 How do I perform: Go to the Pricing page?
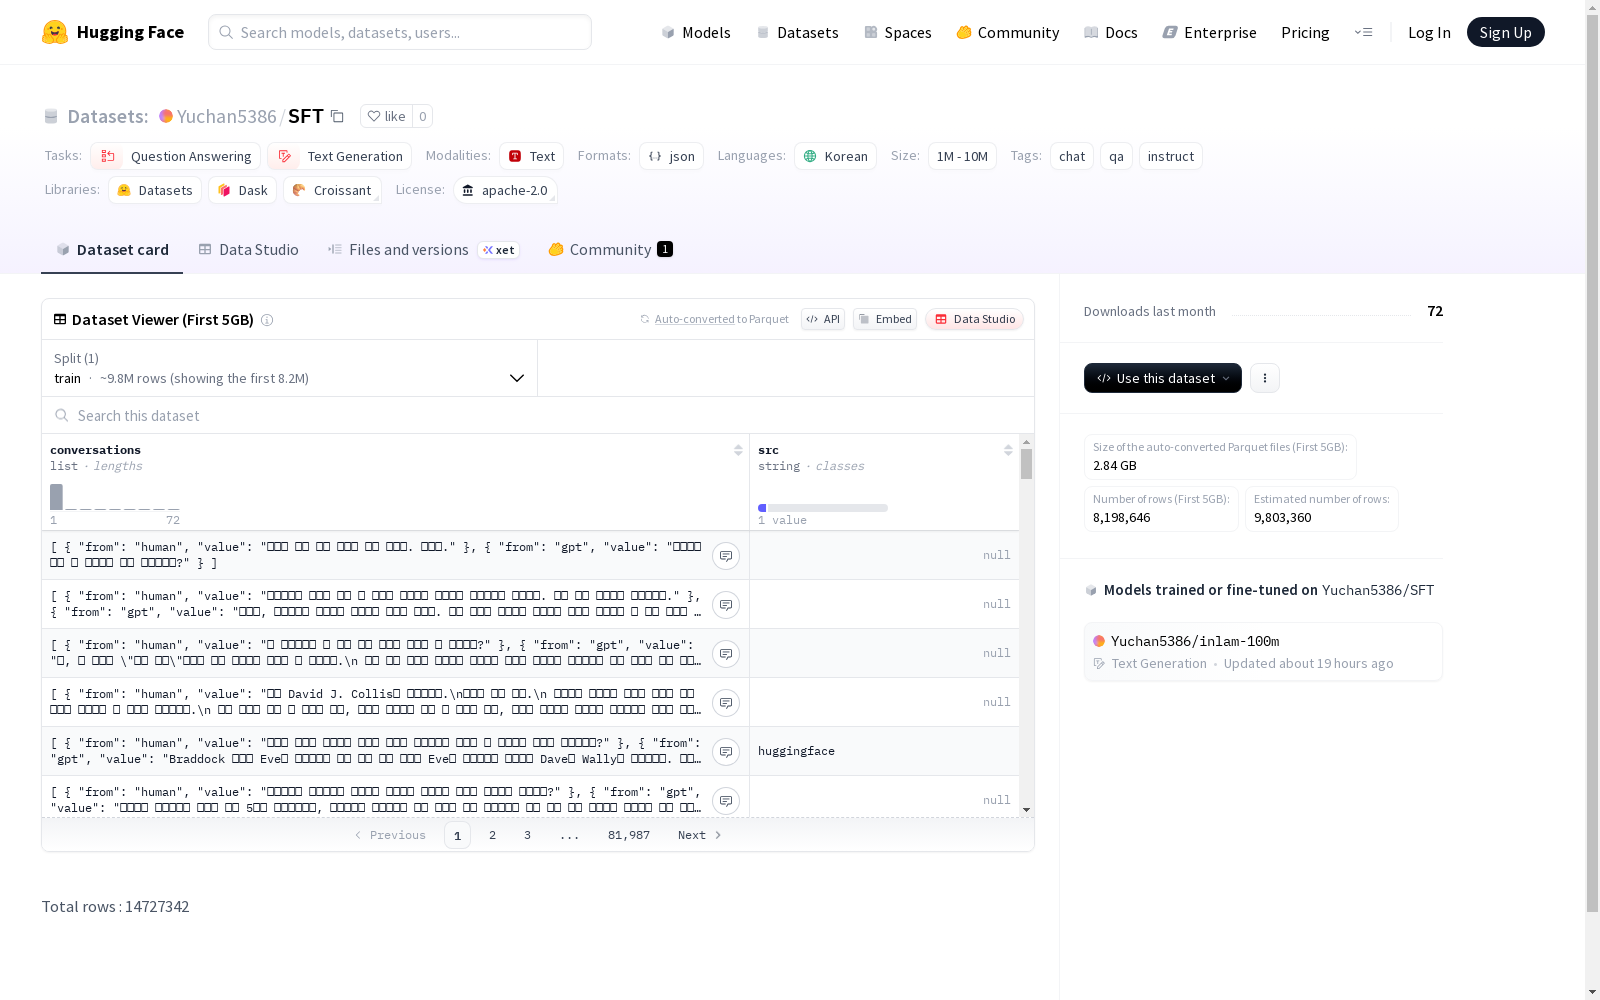1305,32
